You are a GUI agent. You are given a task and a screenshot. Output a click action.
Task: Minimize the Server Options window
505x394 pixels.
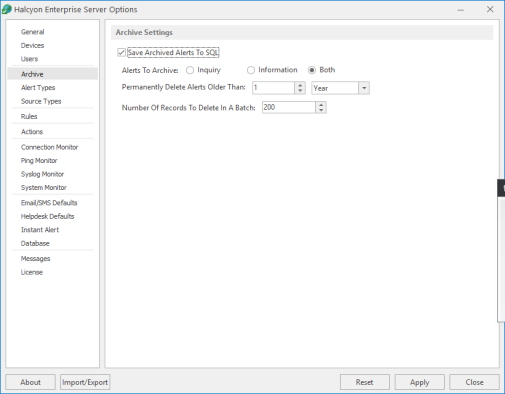click(x=461, y=10)
